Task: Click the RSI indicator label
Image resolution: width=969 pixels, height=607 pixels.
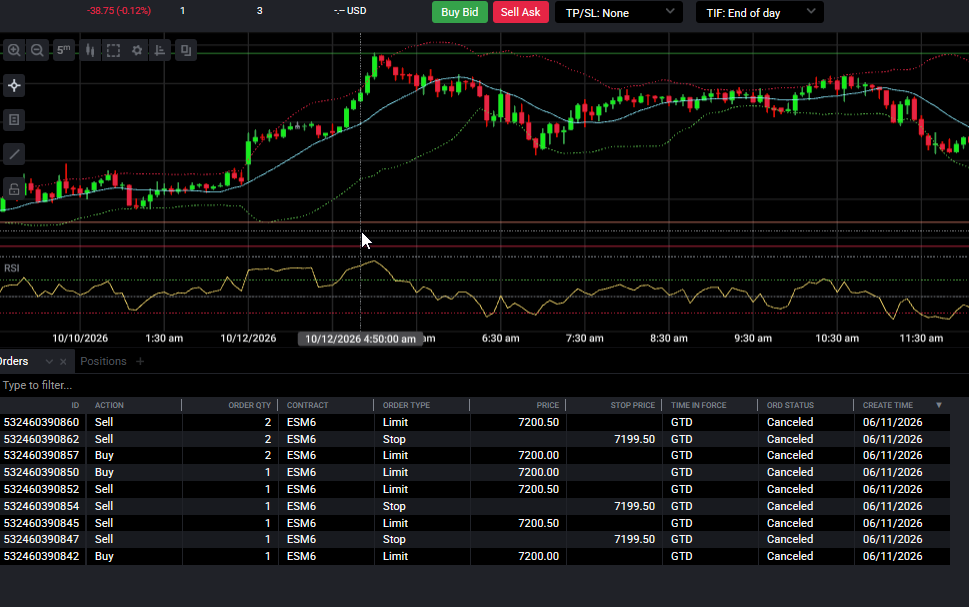Action: [x=12, y=268]
